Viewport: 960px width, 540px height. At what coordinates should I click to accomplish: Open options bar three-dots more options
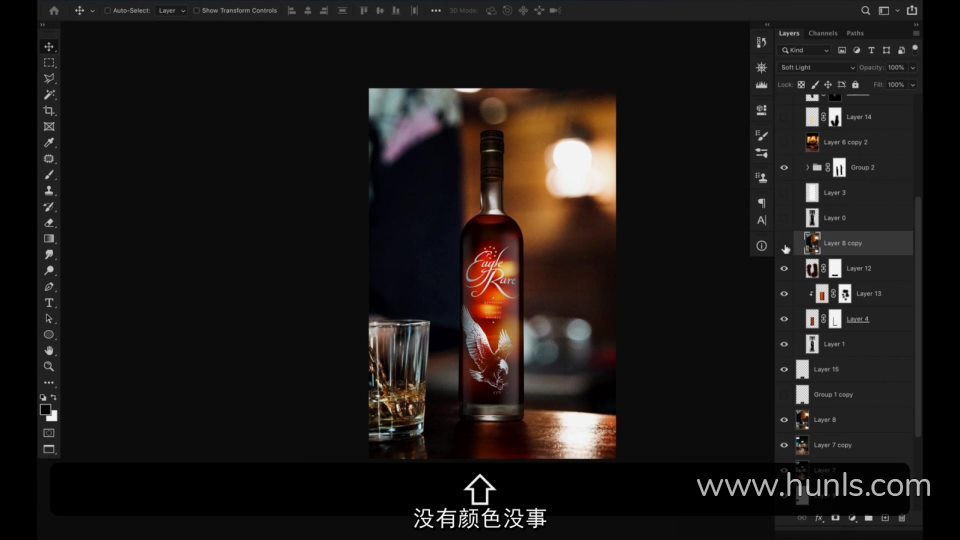pos(435,10)
